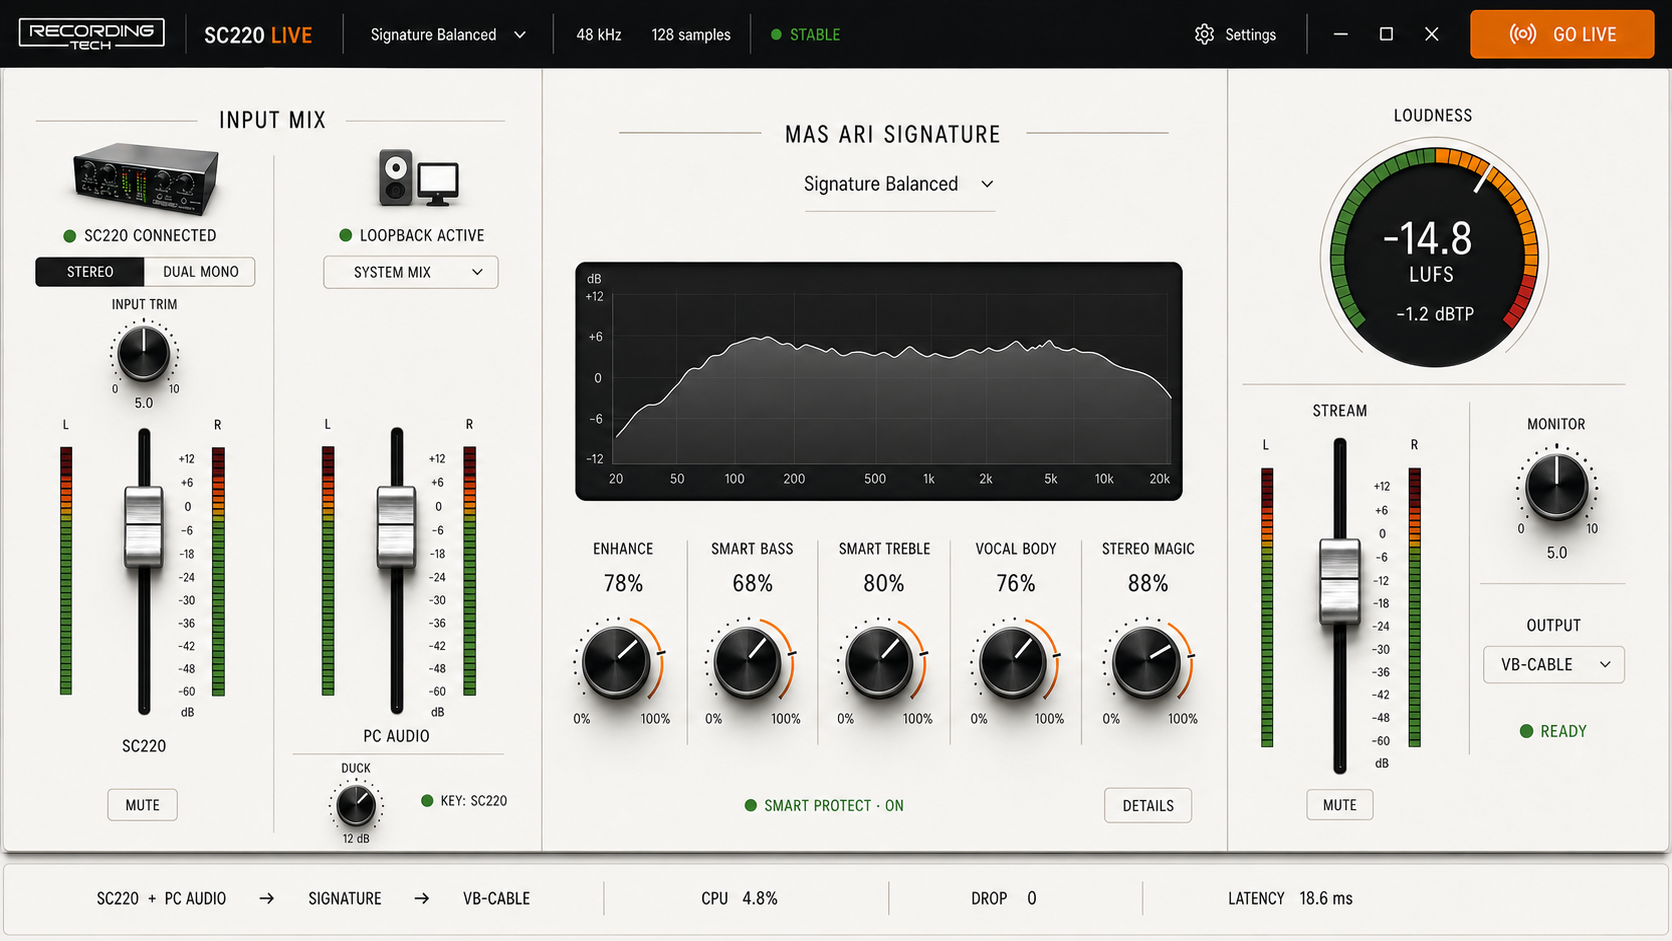Open Settings via the gear icon
The width and height of the screenshot is (1672, 941).
tap(1204, 34)
